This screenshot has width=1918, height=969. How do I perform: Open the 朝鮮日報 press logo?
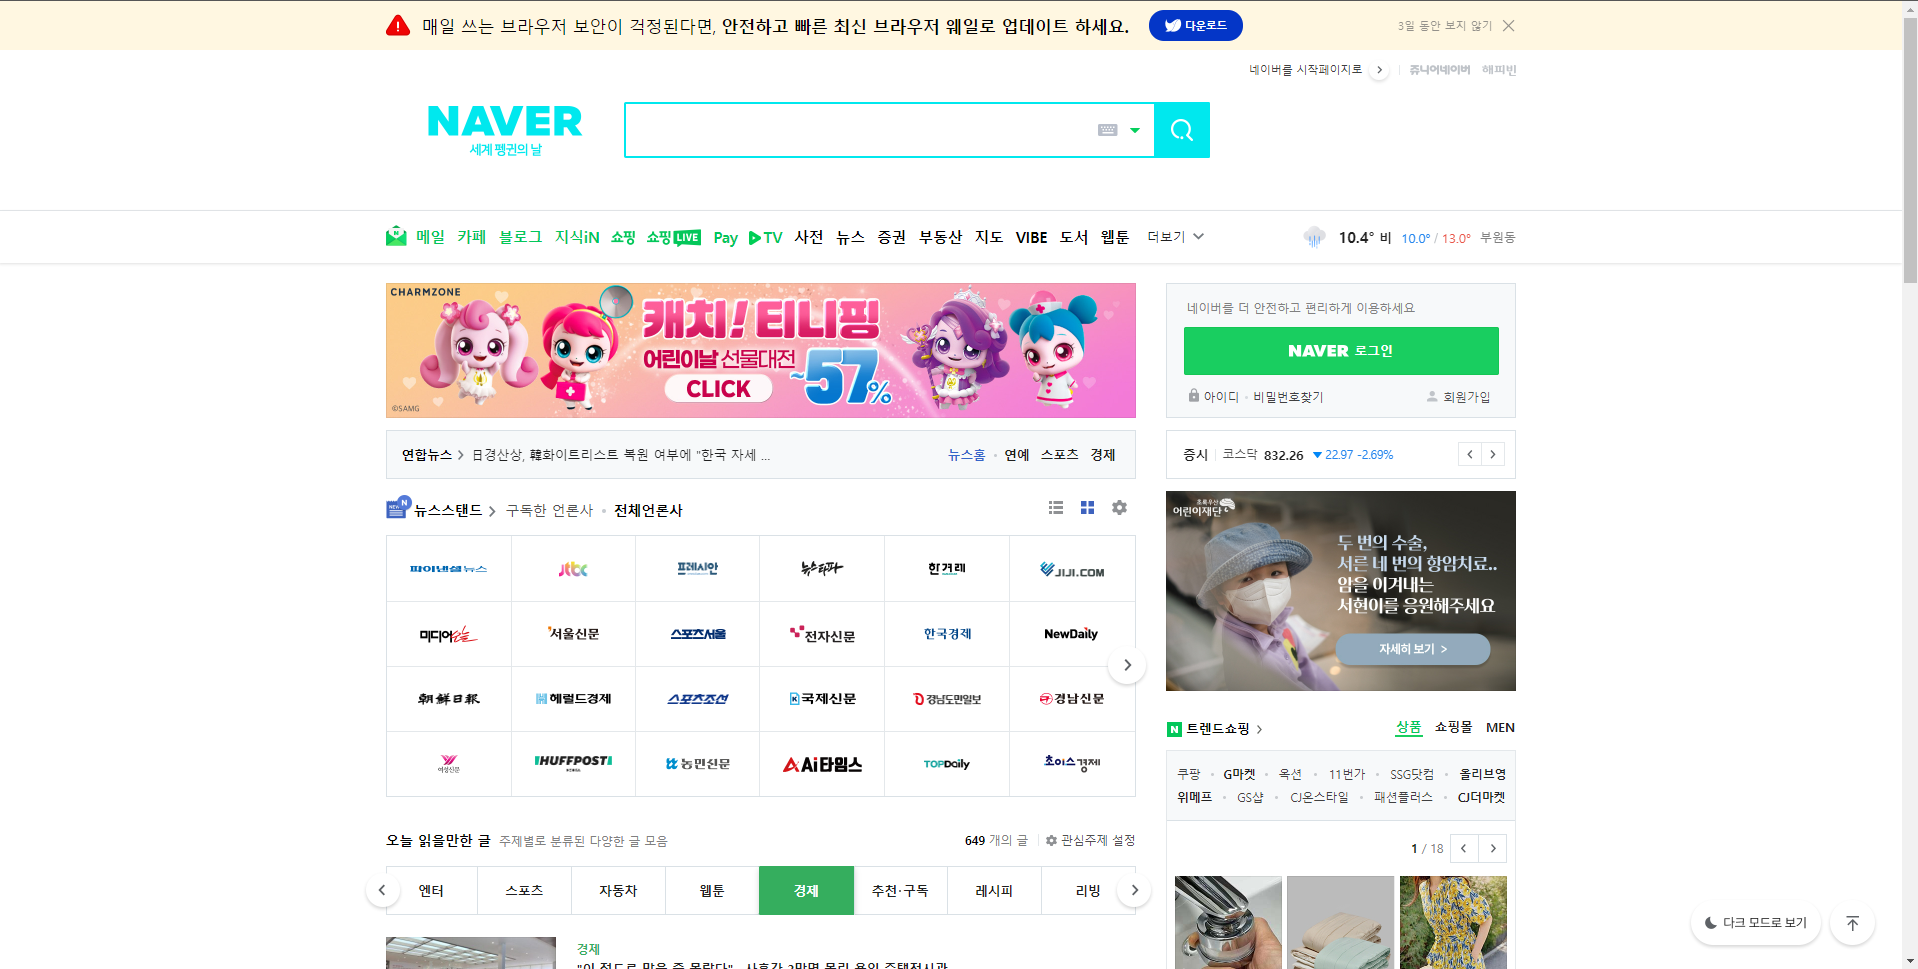click(x=449, y=699)
